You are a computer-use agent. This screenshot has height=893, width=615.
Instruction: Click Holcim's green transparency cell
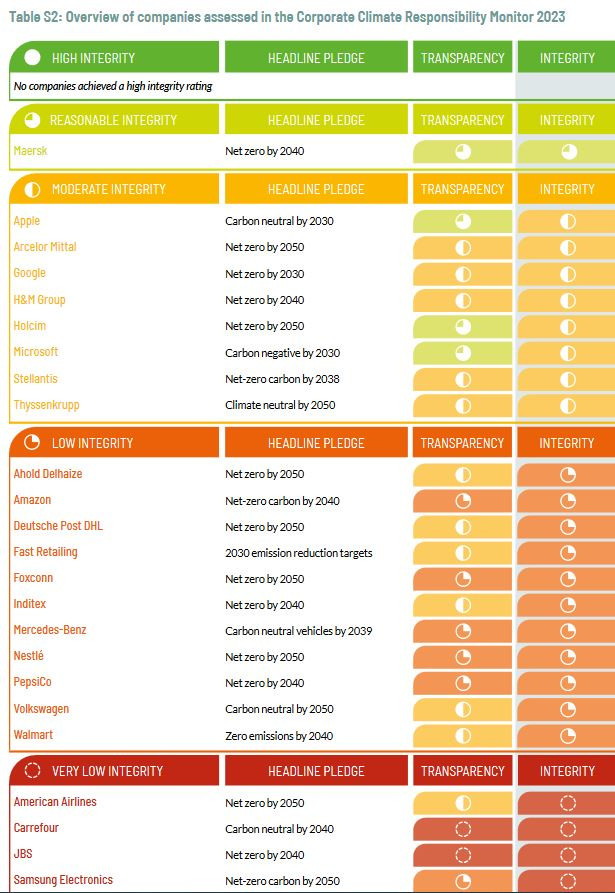coord(463,326)
